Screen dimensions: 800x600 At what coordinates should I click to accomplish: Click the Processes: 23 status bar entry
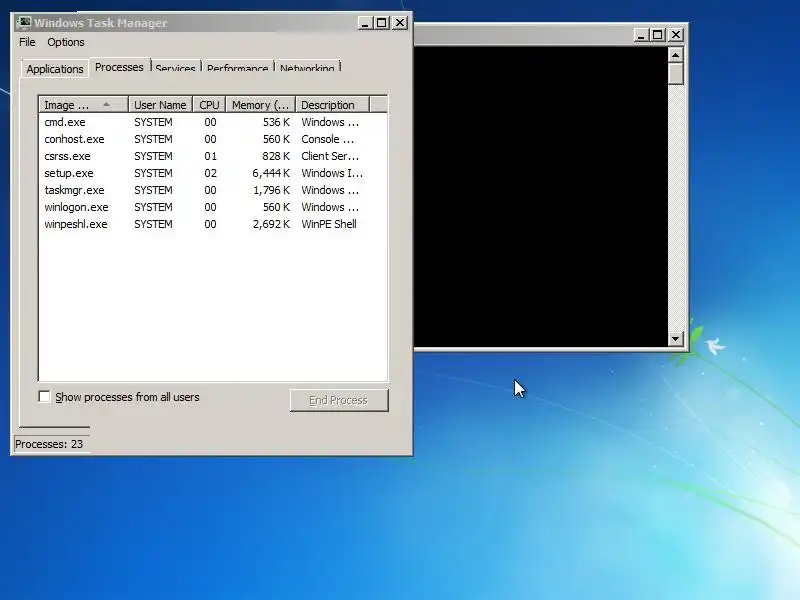coord(49,444)
